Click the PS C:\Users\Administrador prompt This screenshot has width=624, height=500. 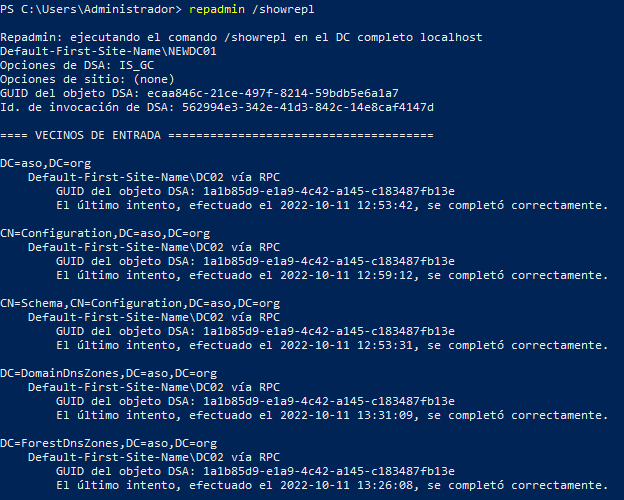click(92, 9)
